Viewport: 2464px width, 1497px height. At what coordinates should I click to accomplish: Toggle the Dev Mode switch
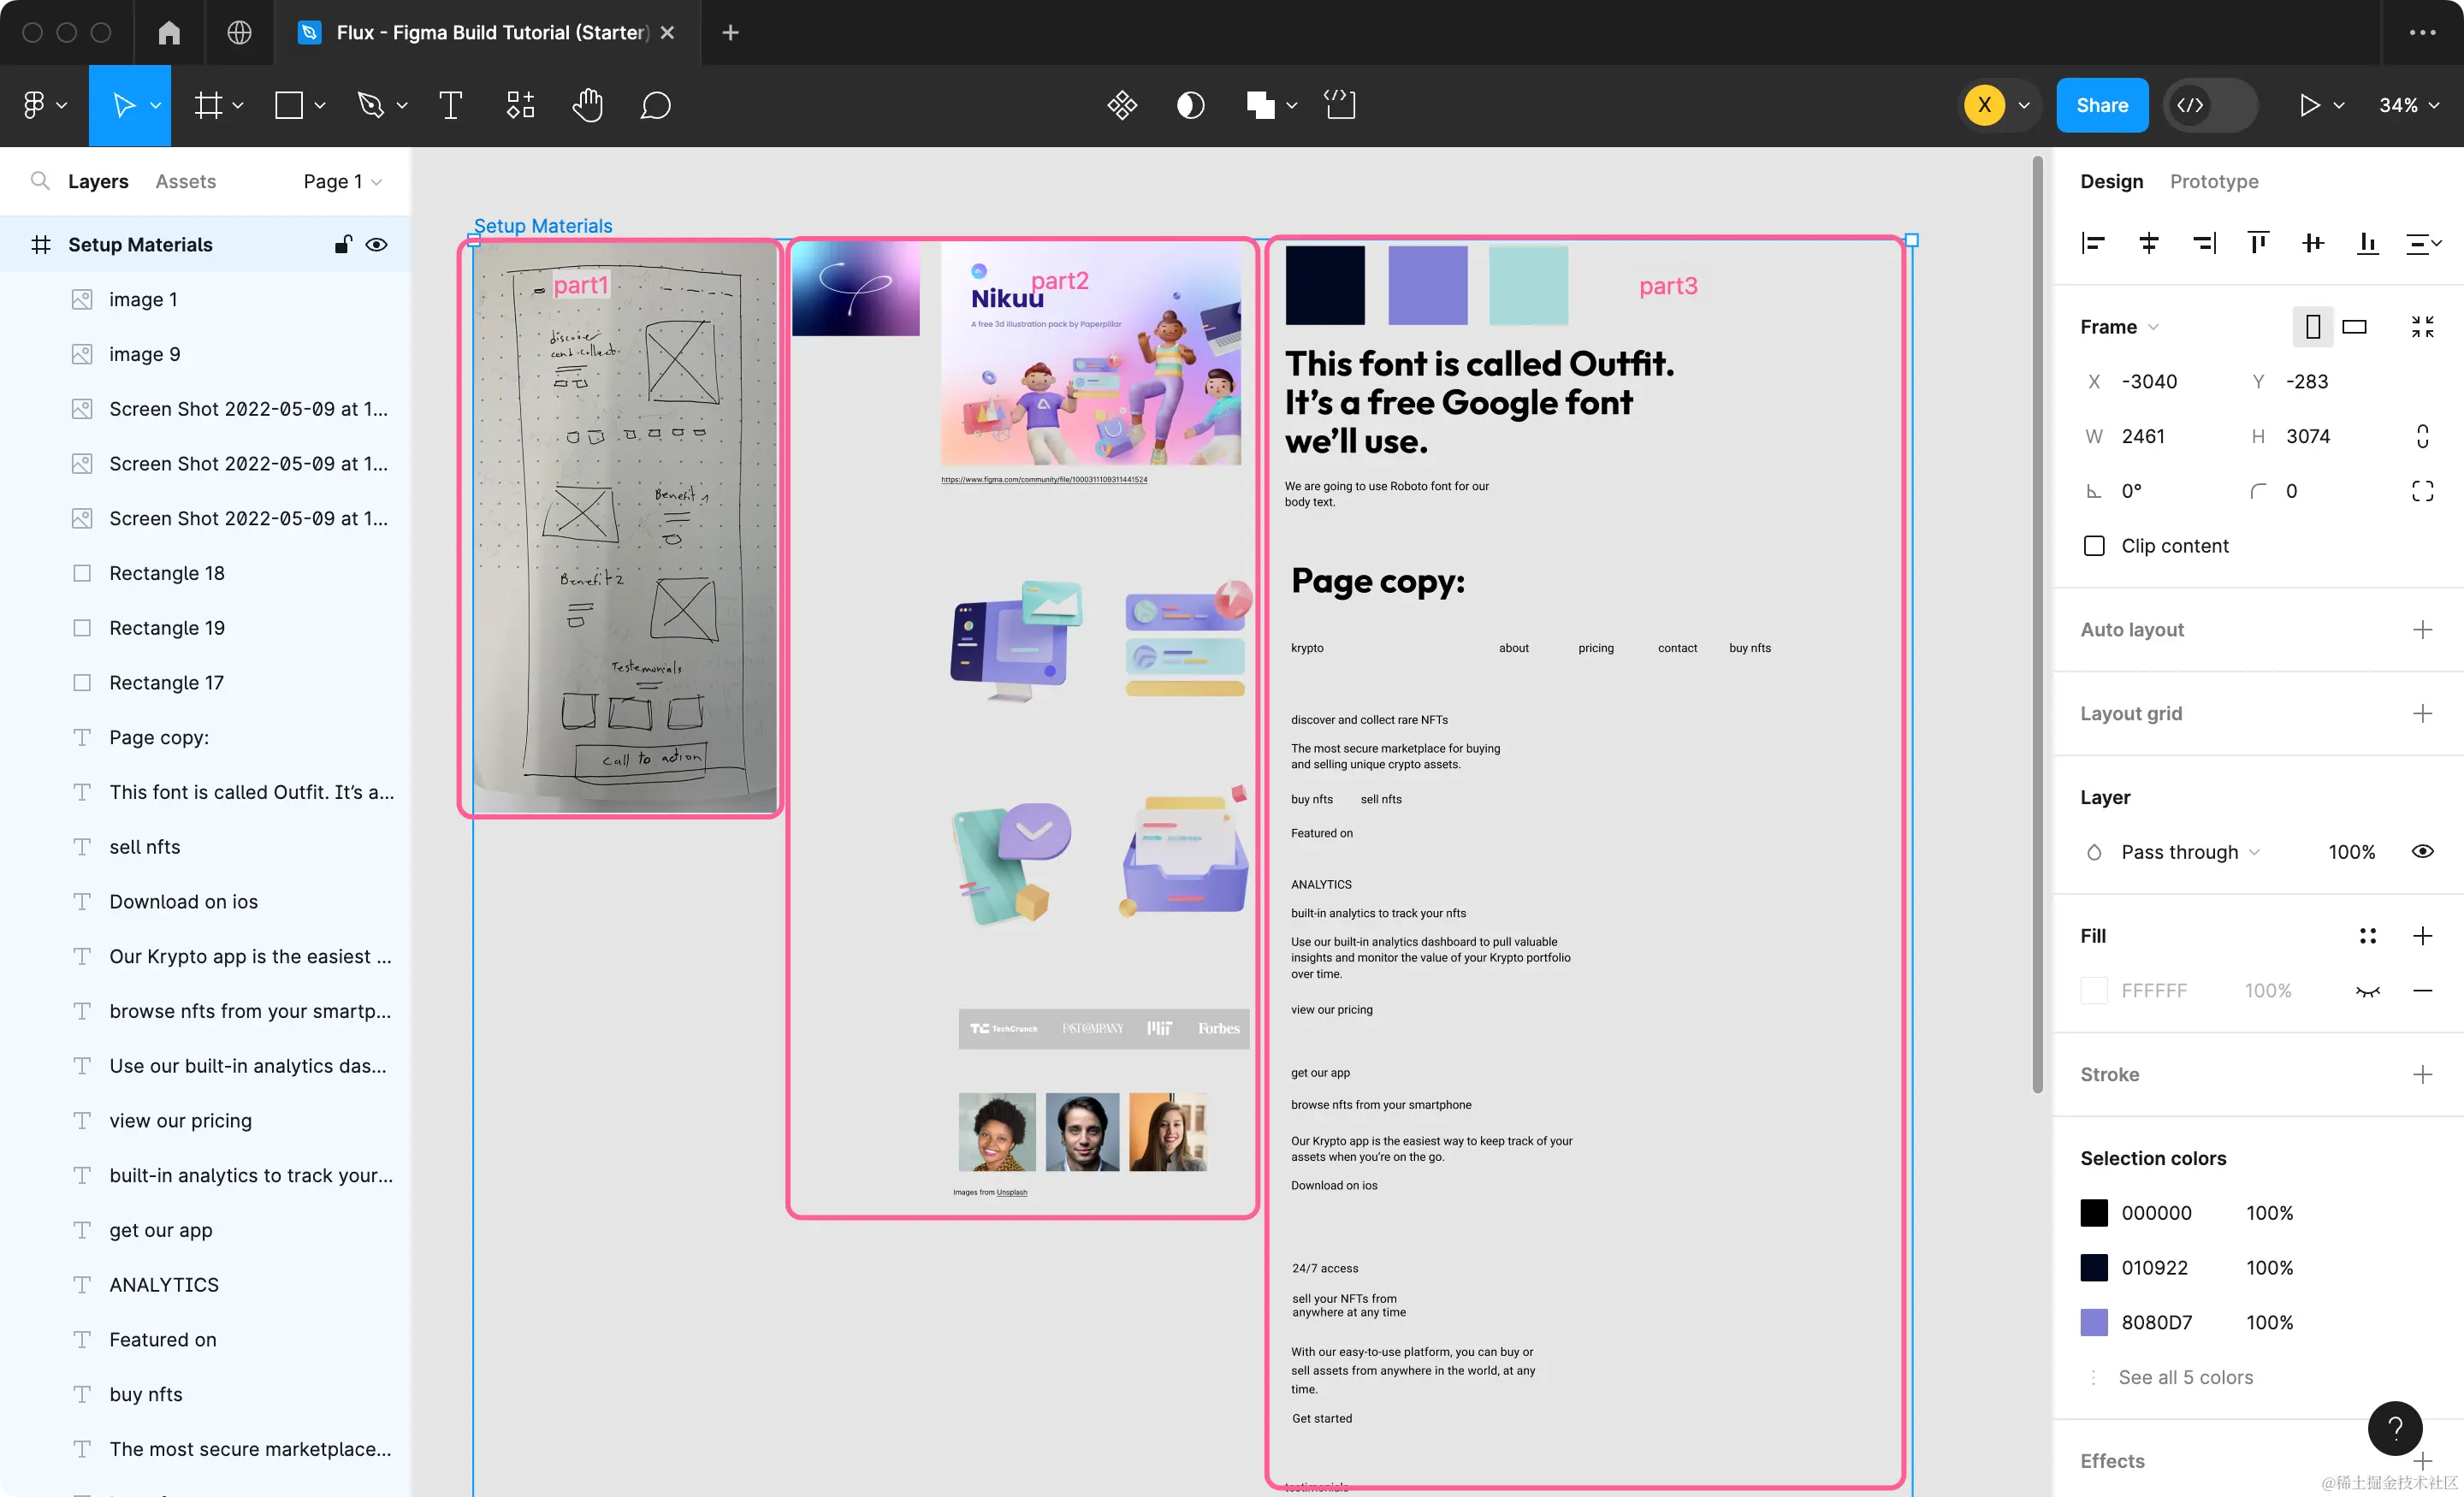click(2209, 106)
